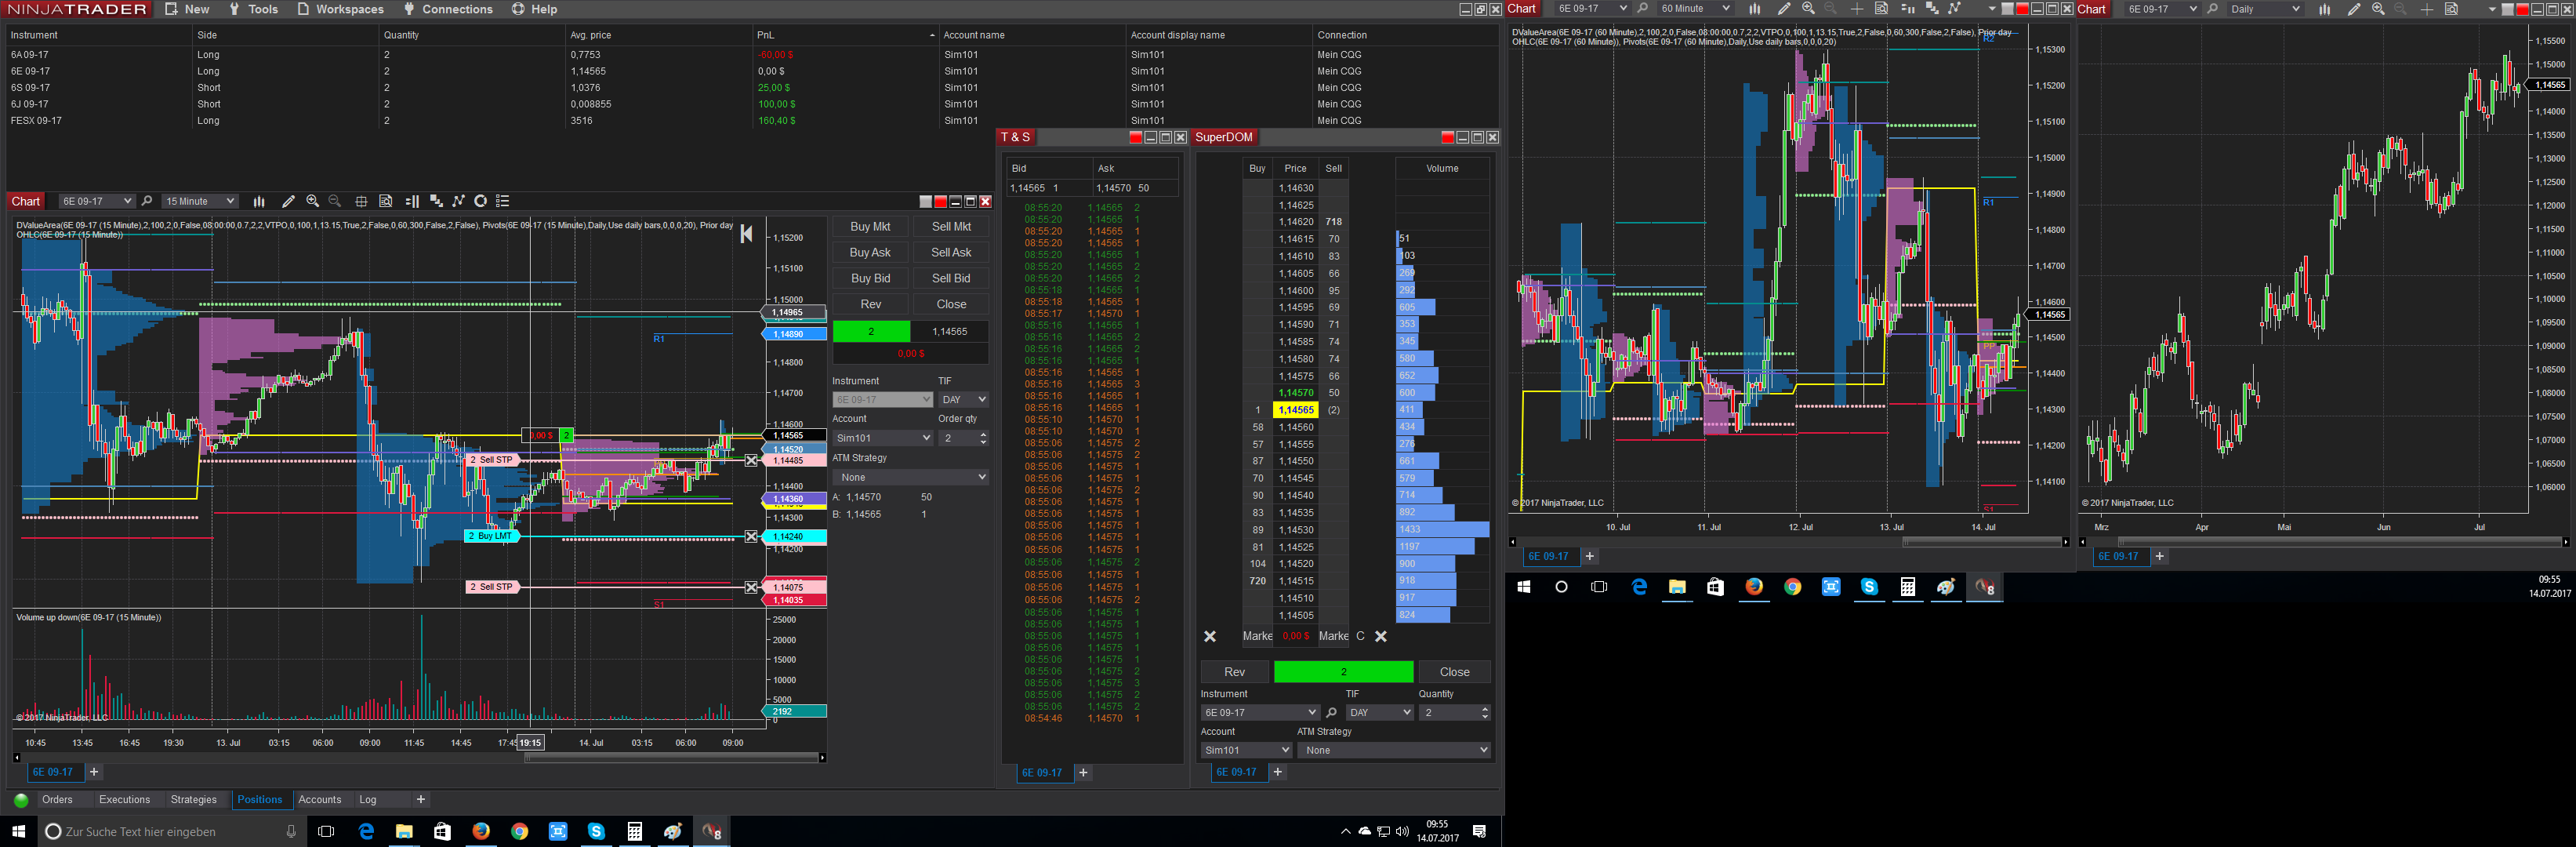Open the Action Center notifications icon
The height and width of the screenshot is (847, 2576).
point(1480,831)
